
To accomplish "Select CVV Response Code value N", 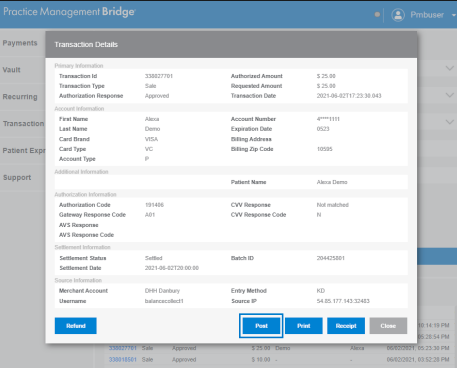I will pos(319,215).
